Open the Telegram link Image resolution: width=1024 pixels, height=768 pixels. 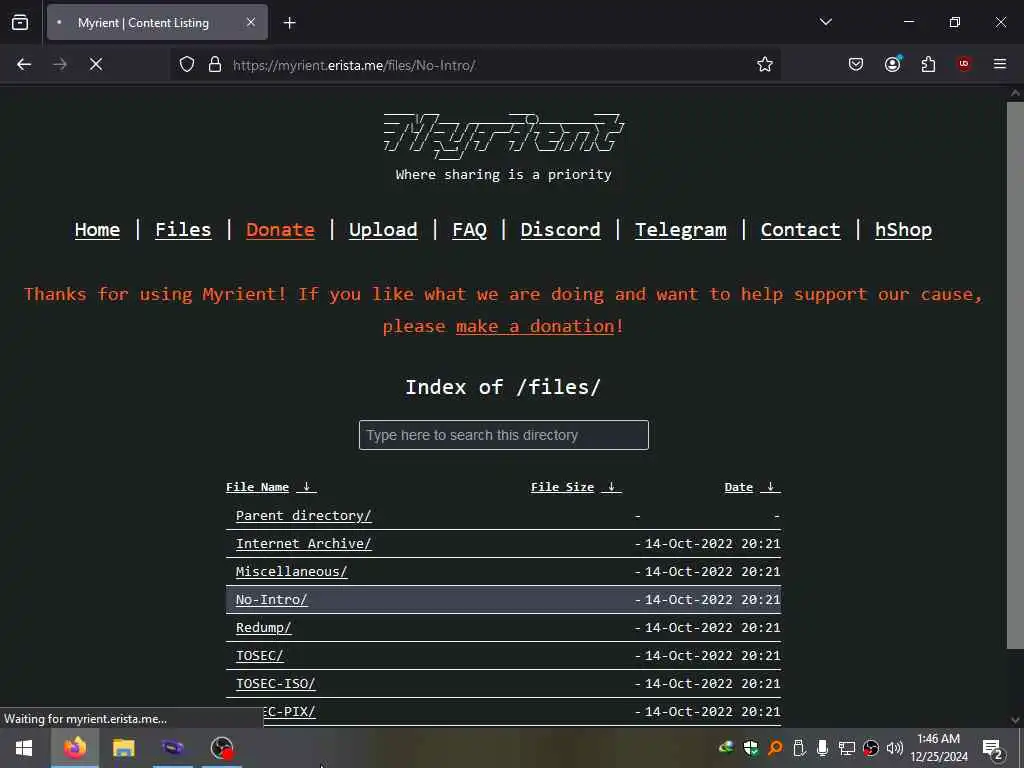tap(680, 230)
